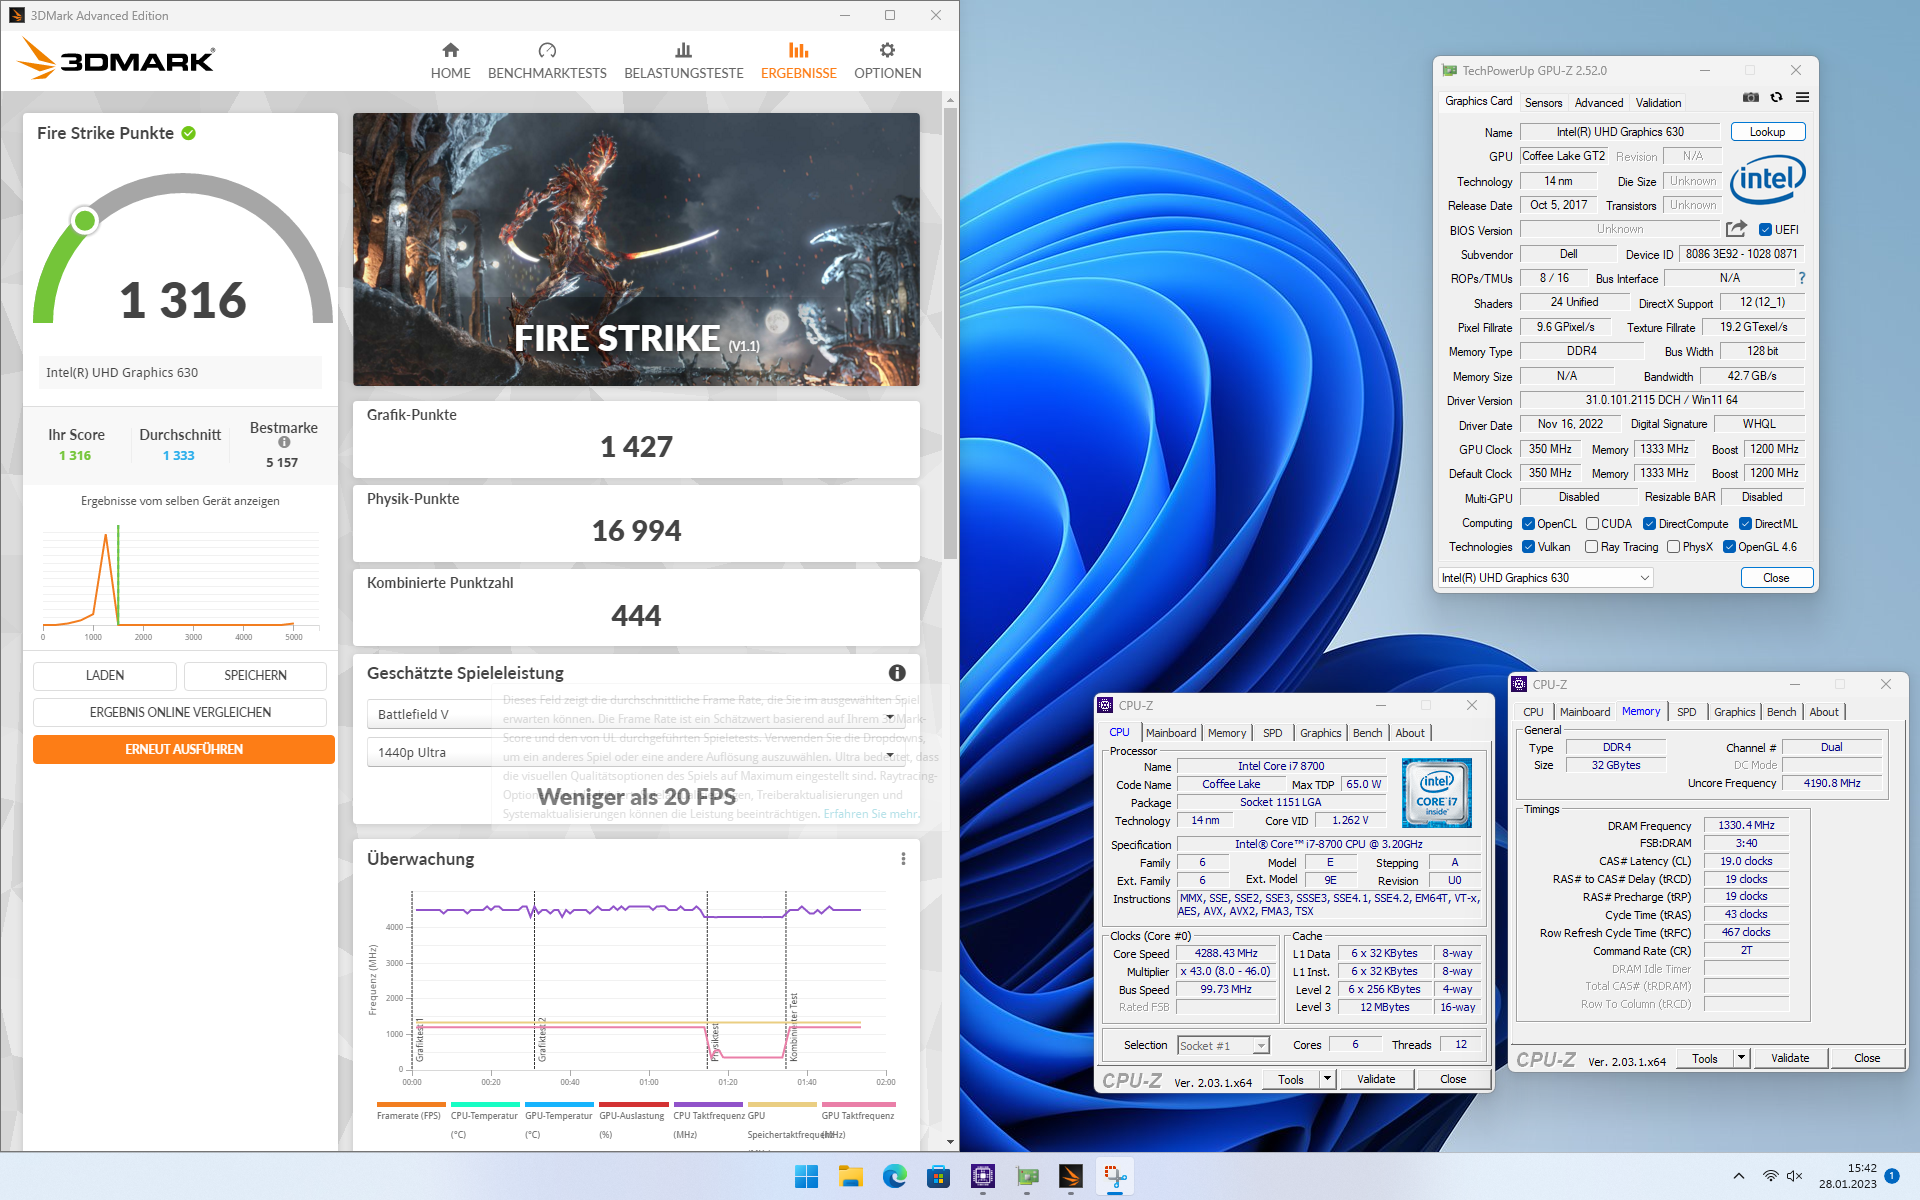Open Tools dropdown arrow in left CPU-Z
The height and width of the screenshot is (1200, 1920).
click(1327, 1079)
